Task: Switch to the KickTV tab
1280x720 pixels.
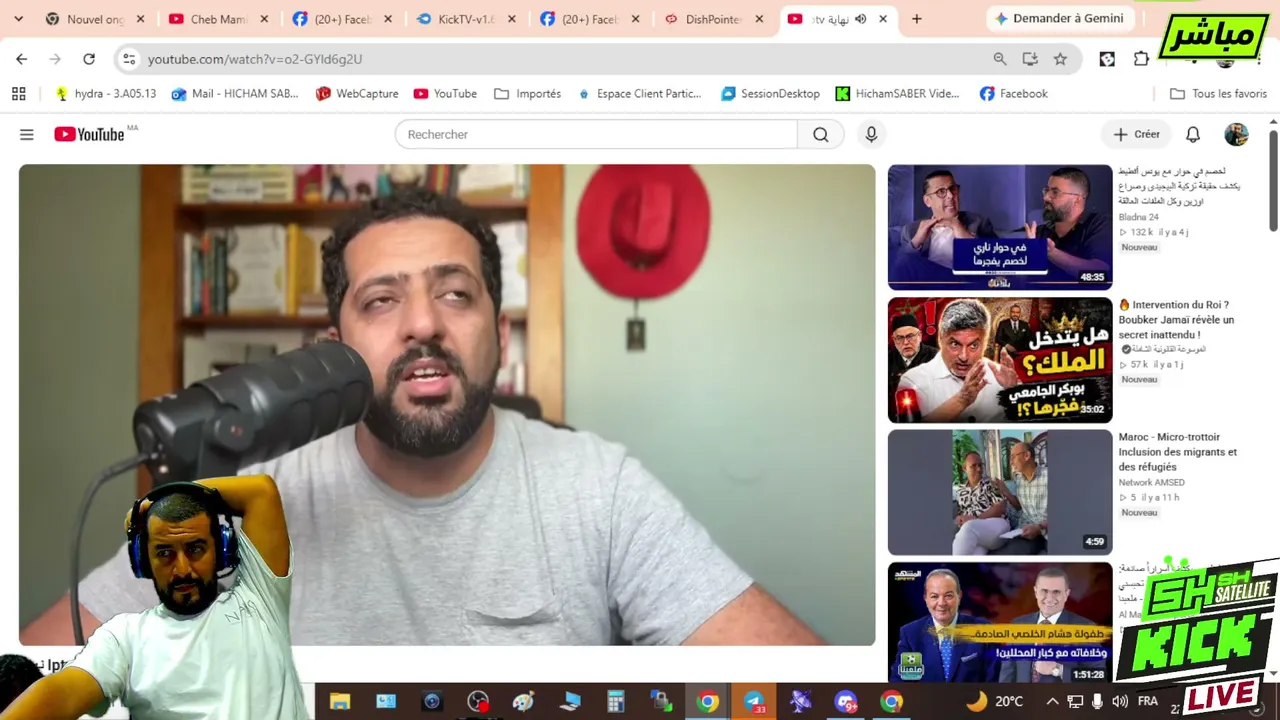Action: point(466,19)
